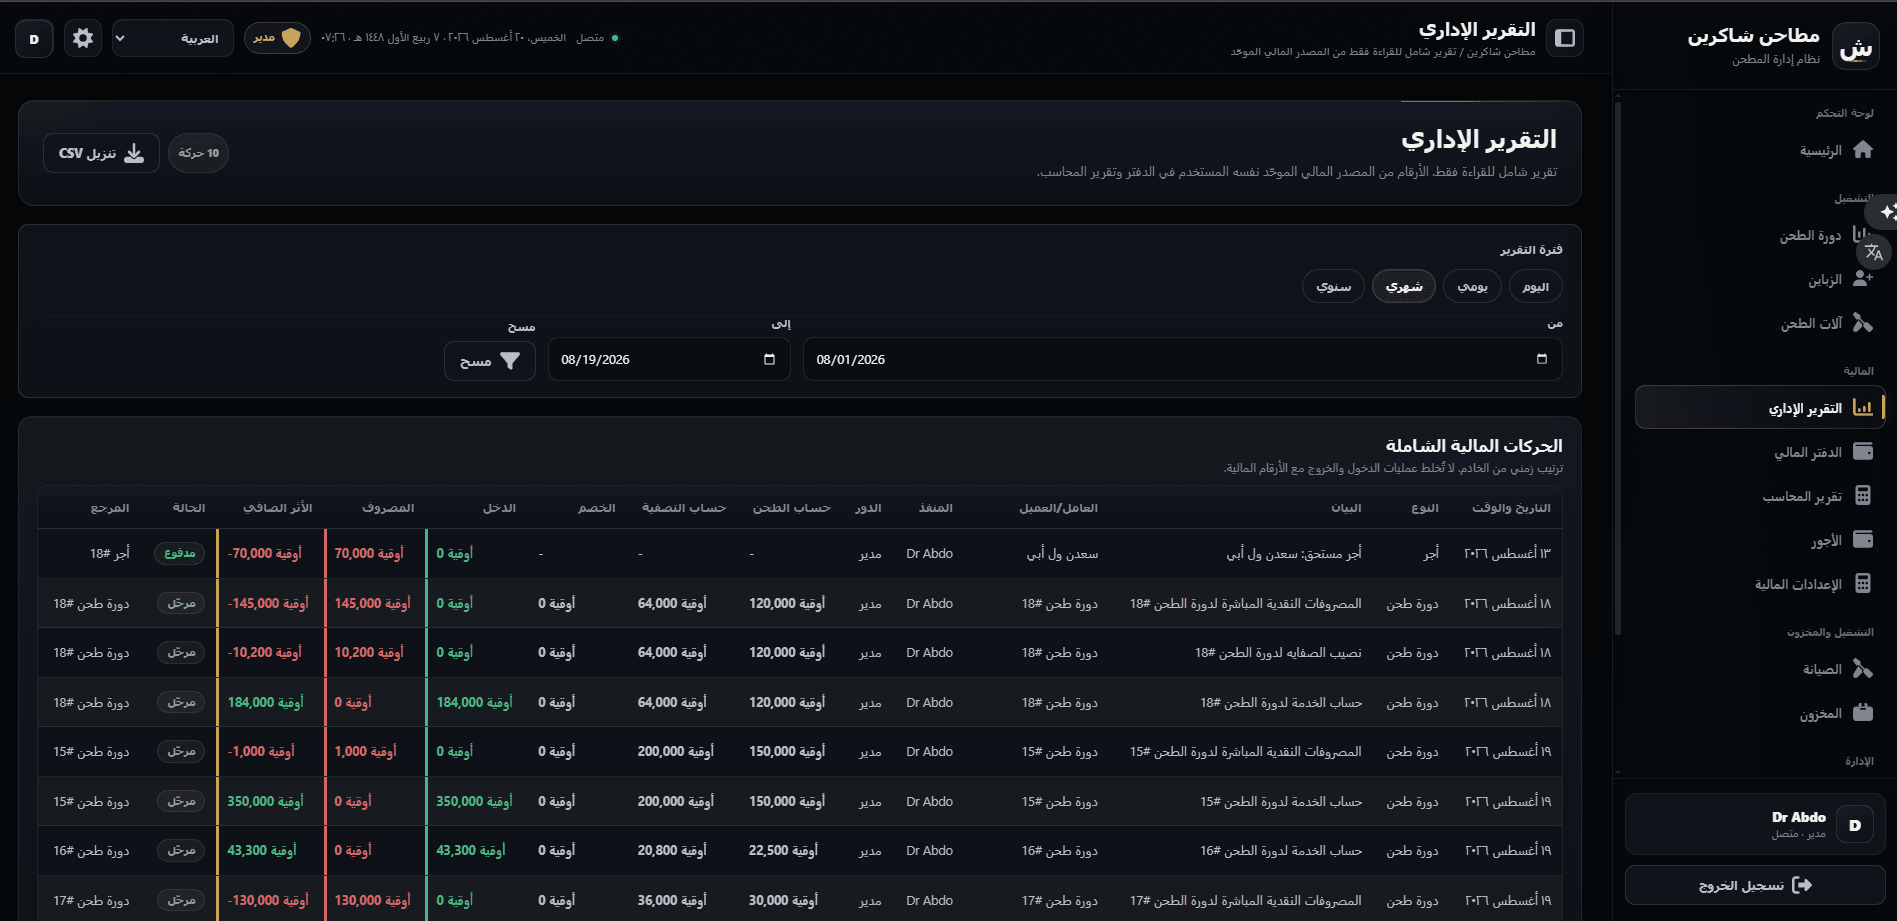Navigate to دورة الطحن in the sidebar

[x=1760, y=236]
